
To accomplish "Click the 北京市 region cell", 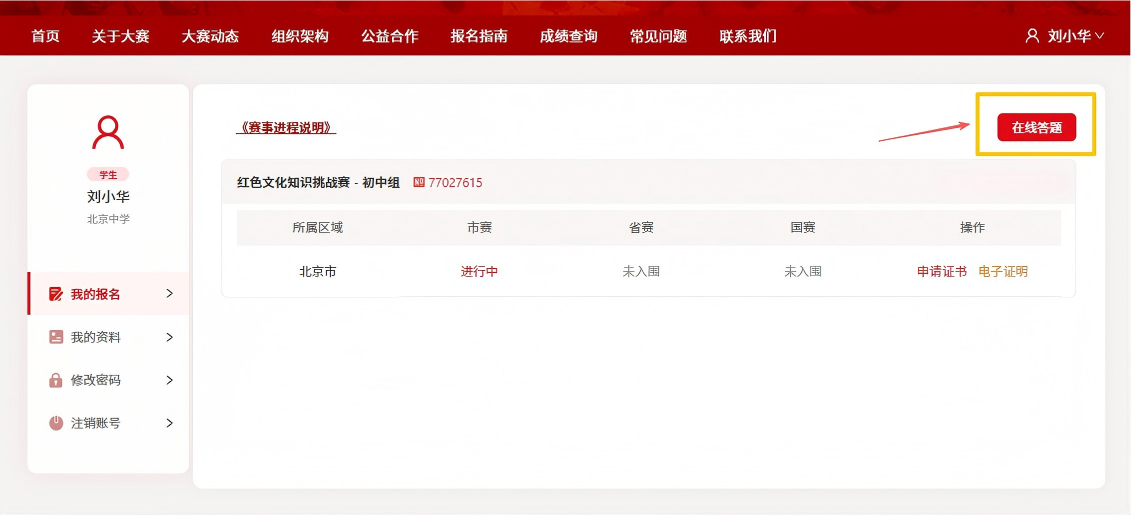I will [318, 272].
